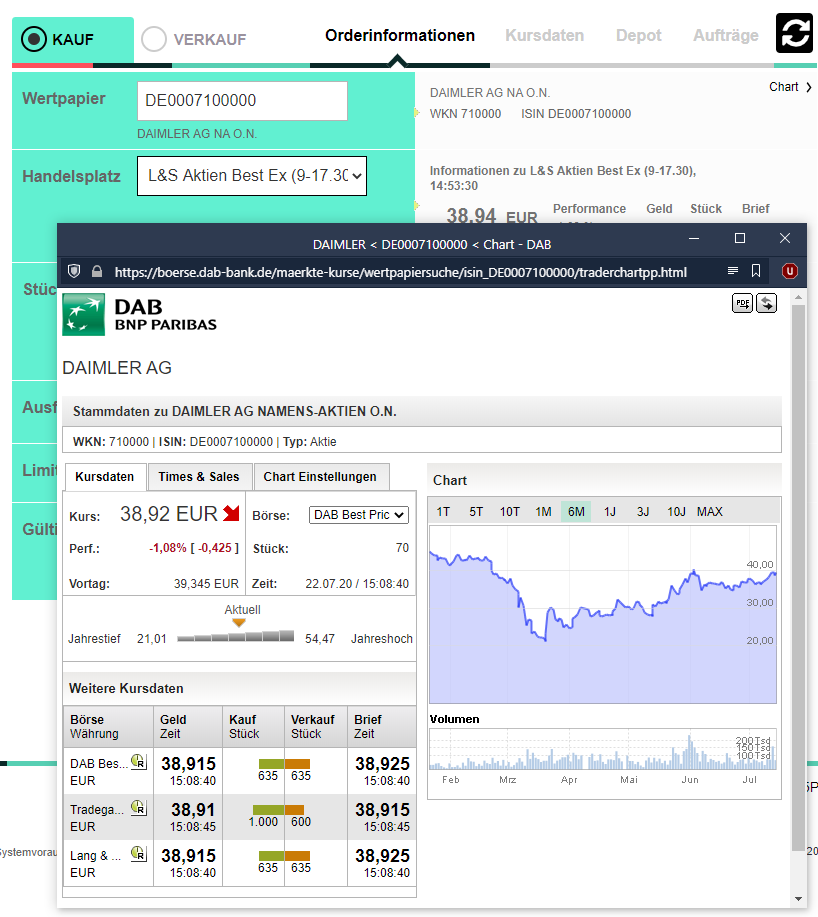Switch to Kursdaten tab in order window
Screen dimensions: 818x917
pos(544,36)
